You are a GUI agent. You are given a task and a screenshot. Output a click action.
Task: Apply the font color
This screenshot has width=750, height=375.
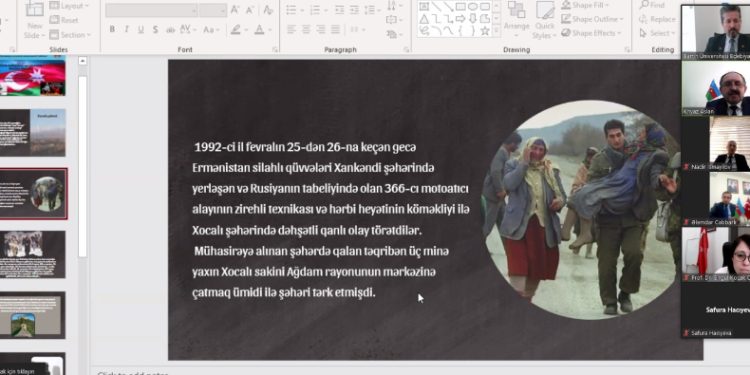[x=259, y=30]
